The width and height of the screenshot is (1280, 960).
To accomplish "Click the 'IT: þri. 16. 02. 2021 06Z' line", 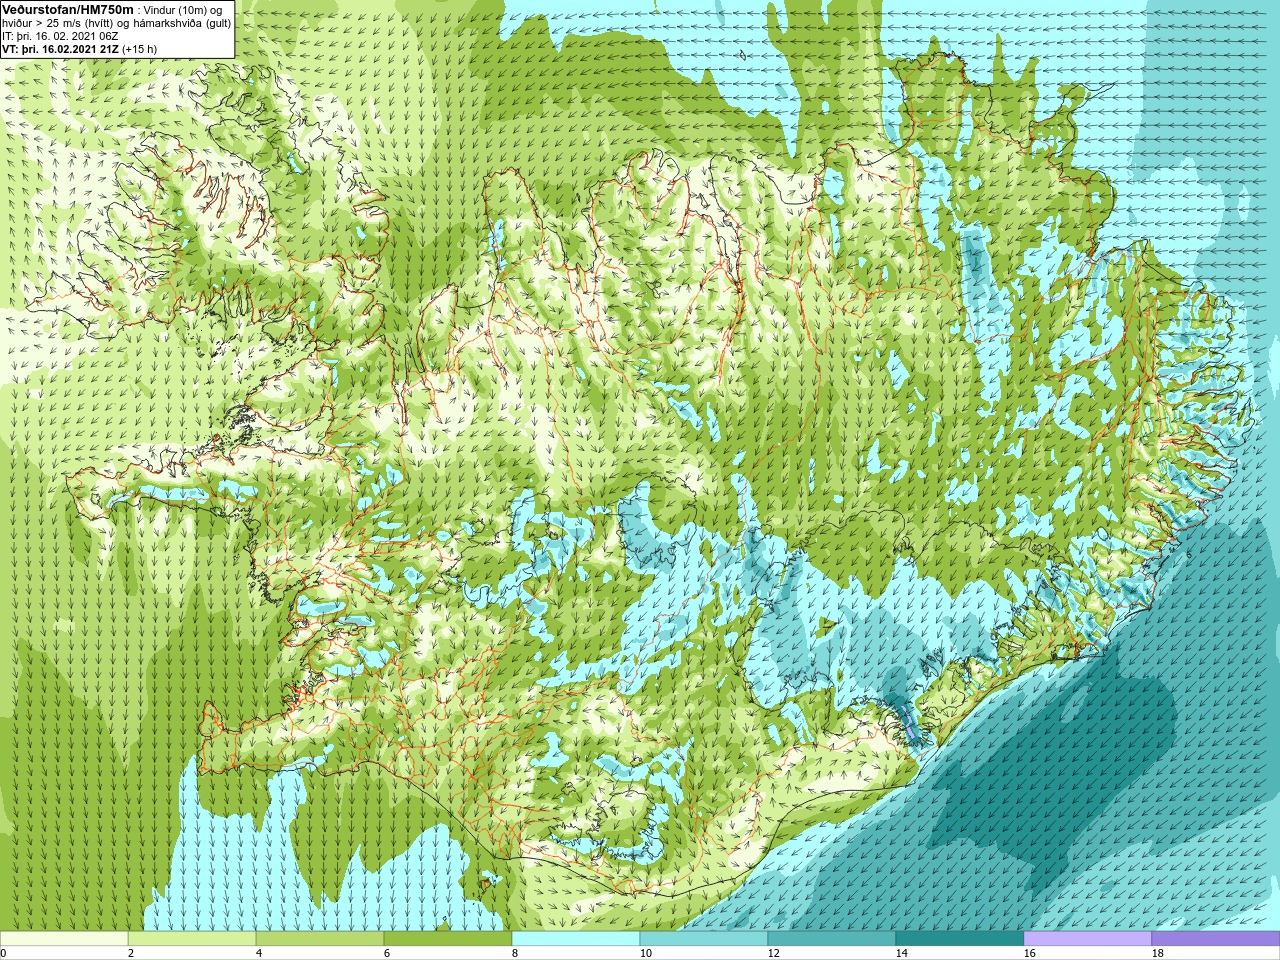I will (61, 35).
